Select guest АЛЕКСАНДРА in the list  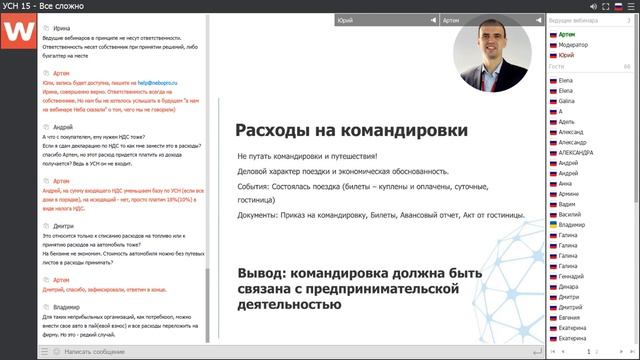(576, 153)
